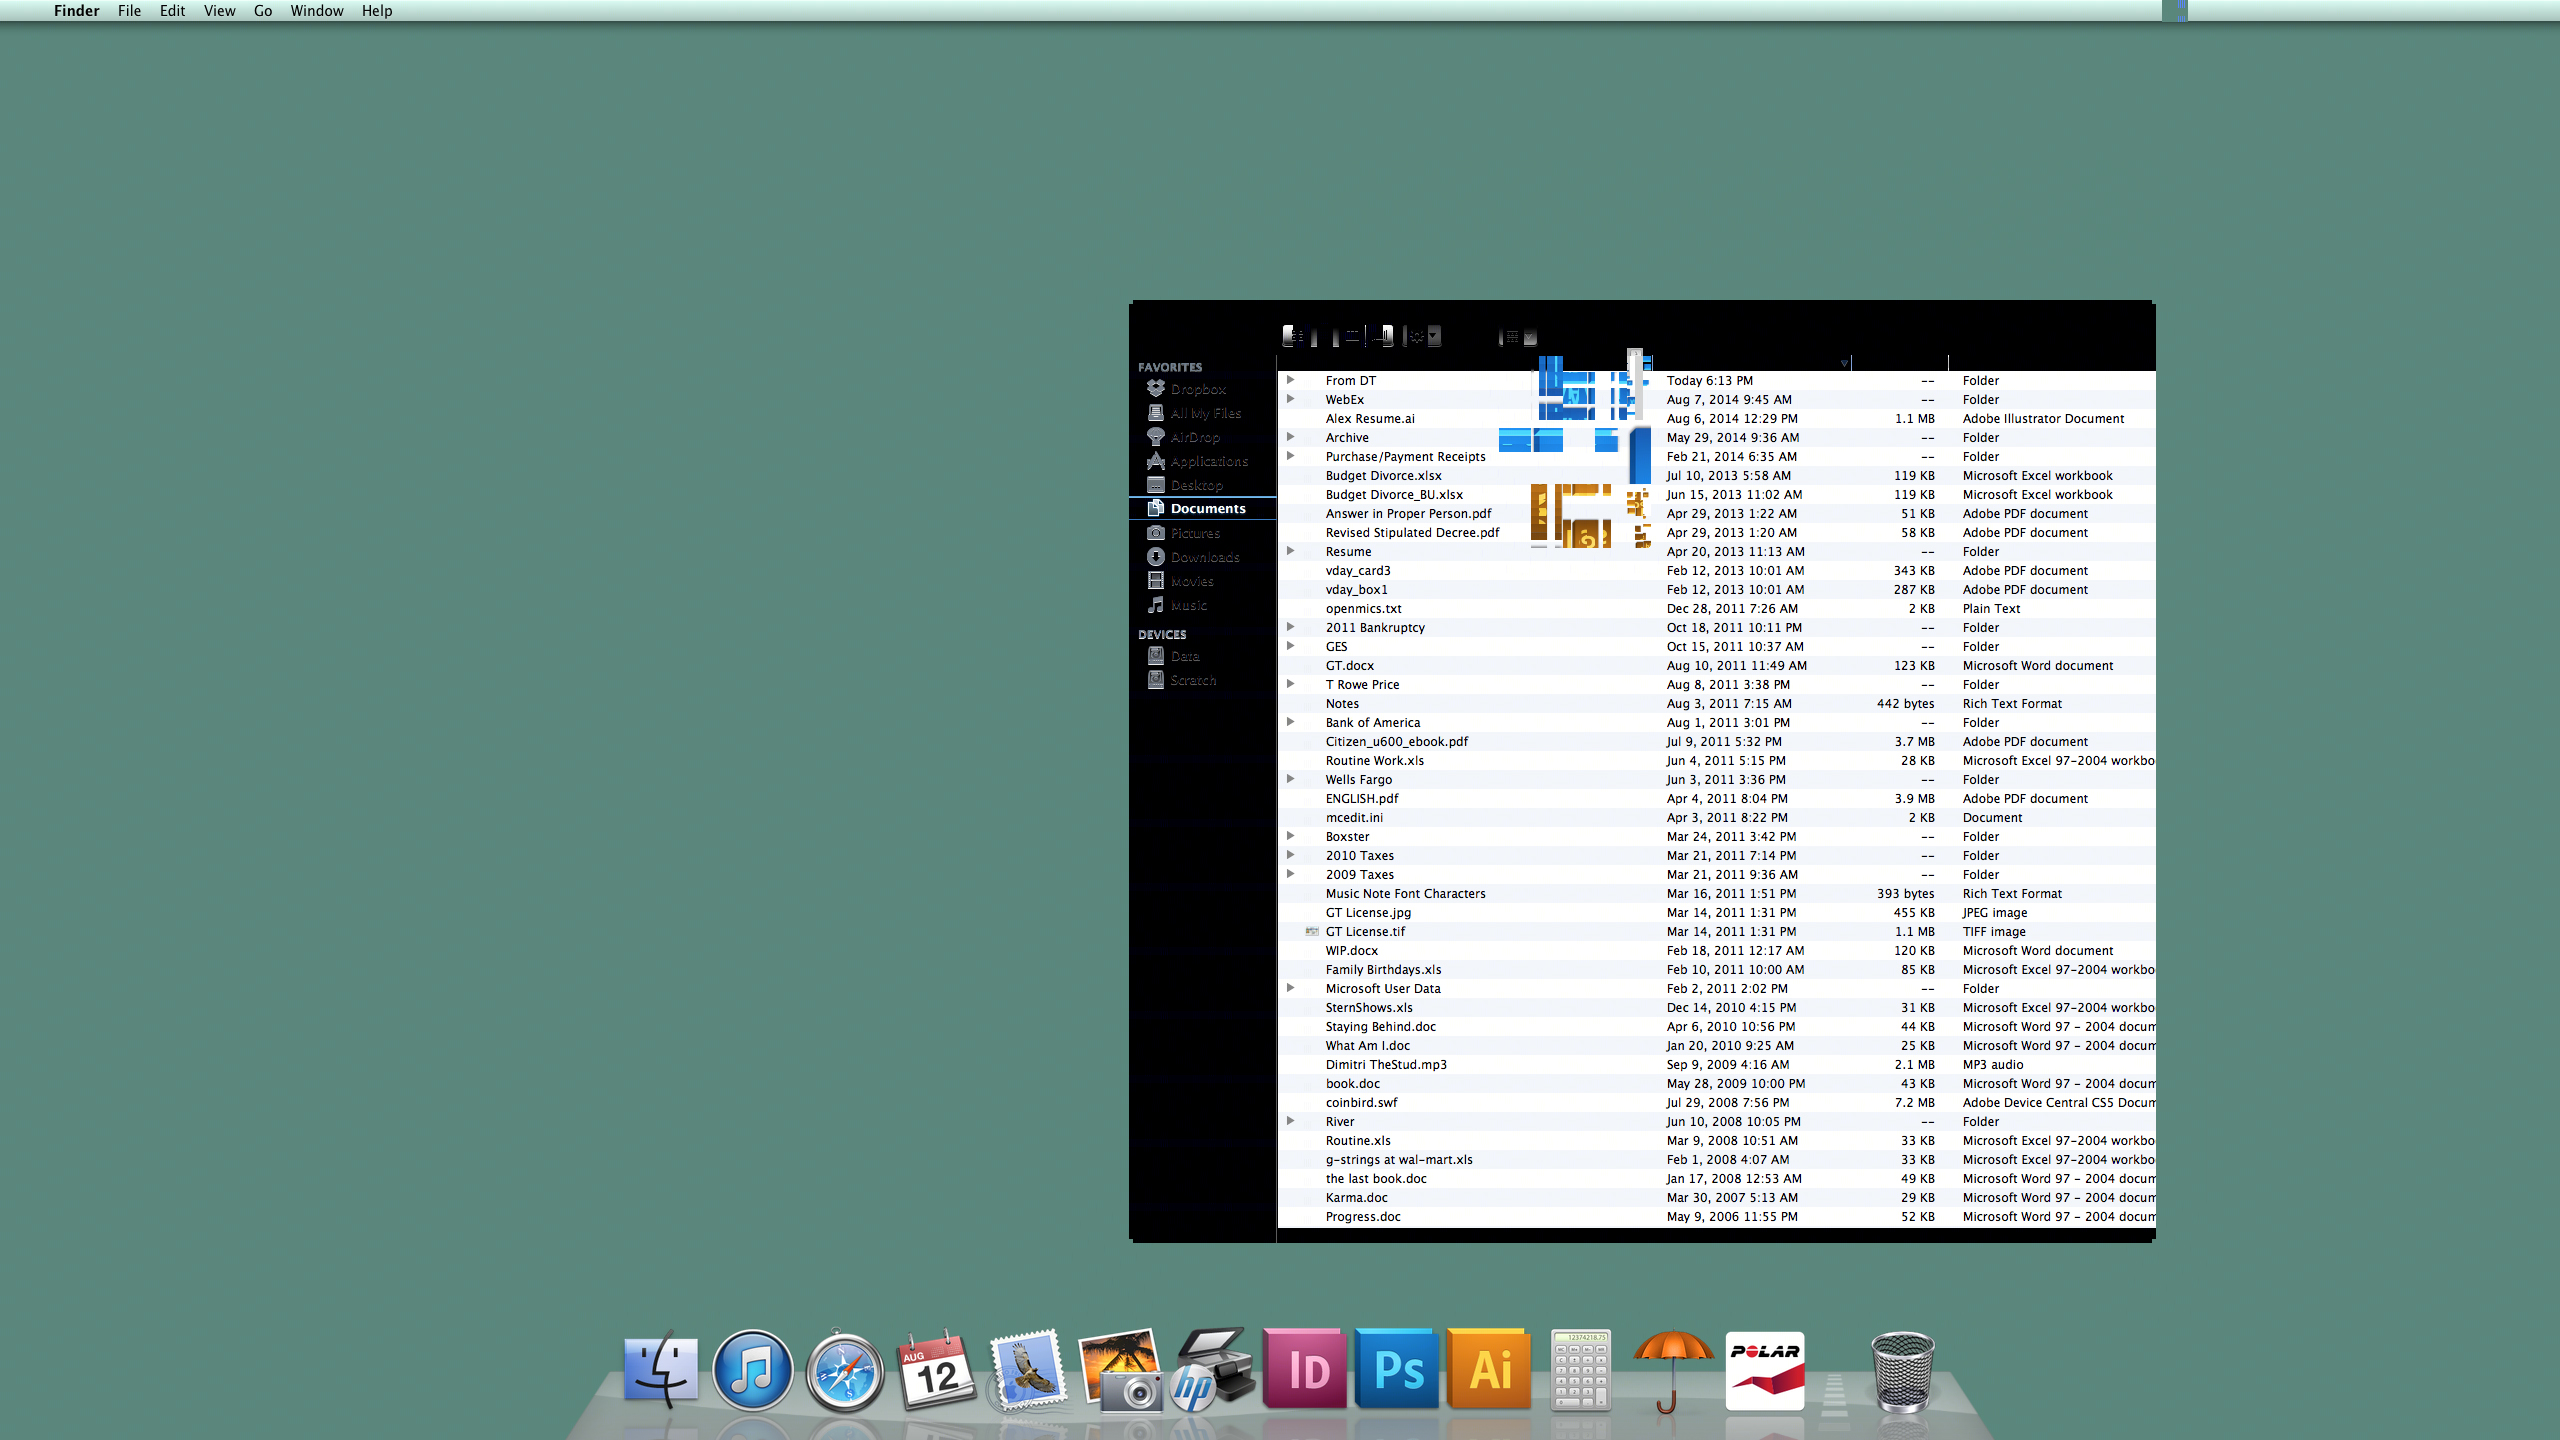Open the Help menu
Image resolution: width=2560 pixels, height=1440 pixels.
point(376,11)
